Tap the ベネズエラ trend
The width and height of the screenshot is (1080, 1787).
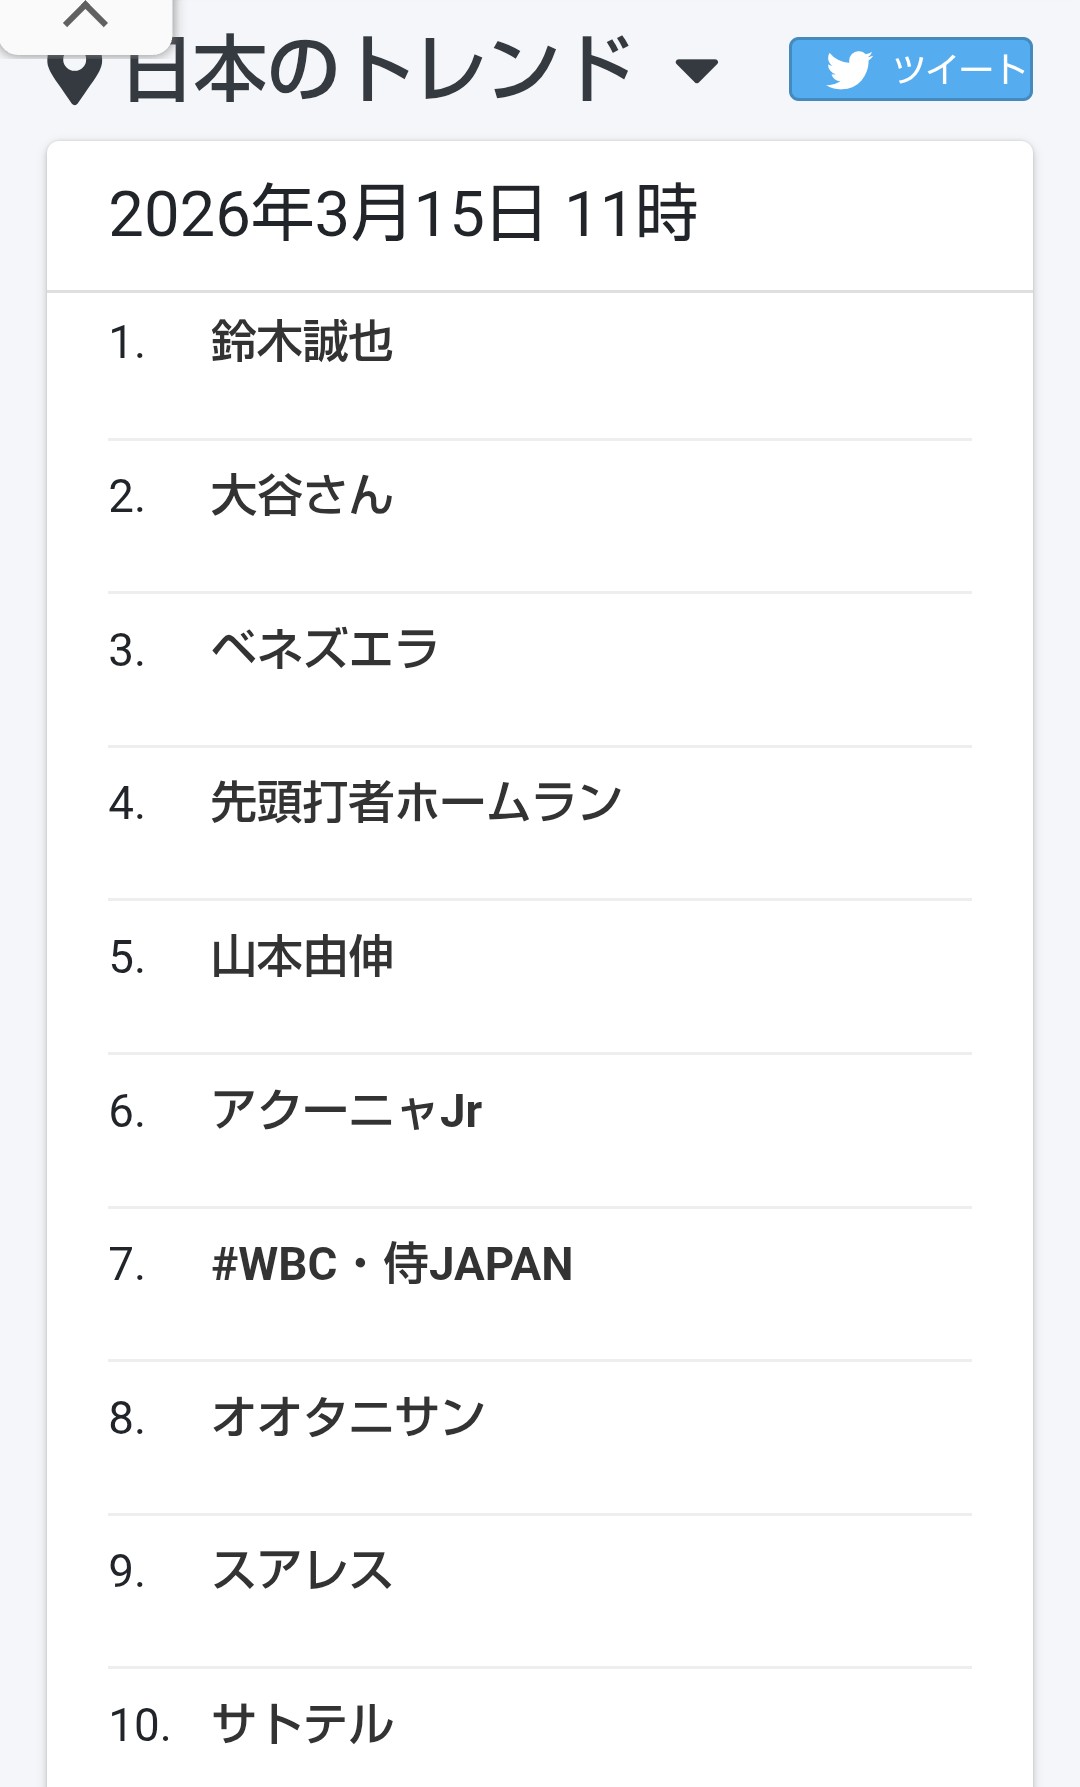point(325,650)
